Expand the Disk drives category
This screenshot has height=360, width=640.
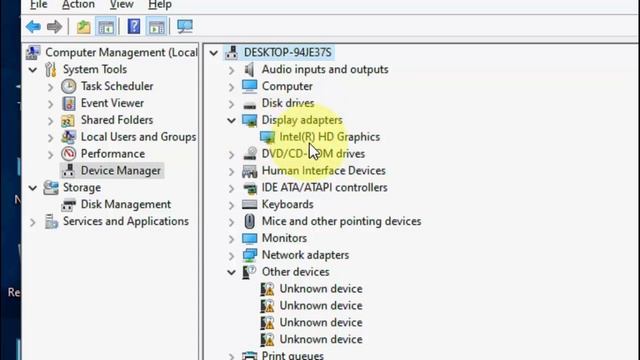pyautogui.click(x=231, y=104)
